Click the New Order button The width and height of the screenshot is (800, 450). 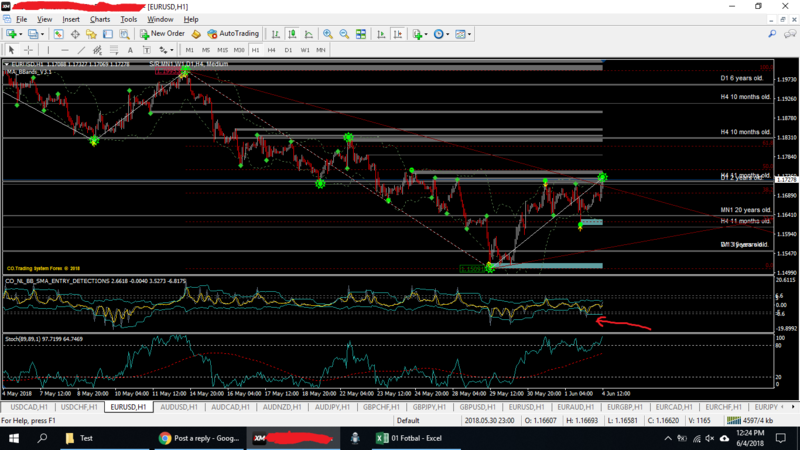pos(162,34)
